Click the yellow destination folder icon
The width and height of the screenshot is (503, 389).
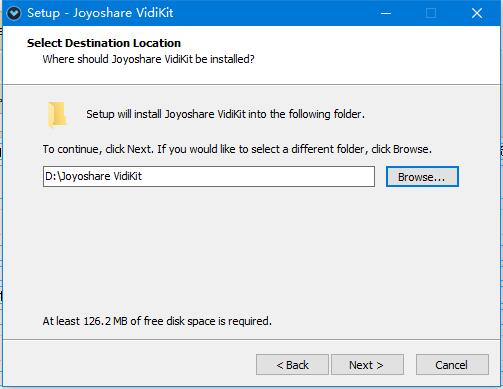57,115
